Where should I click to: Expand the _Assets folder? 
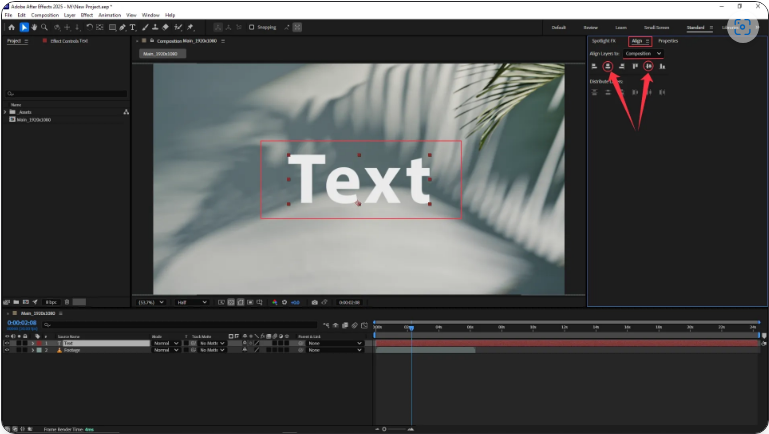click(x=5, y=112)
